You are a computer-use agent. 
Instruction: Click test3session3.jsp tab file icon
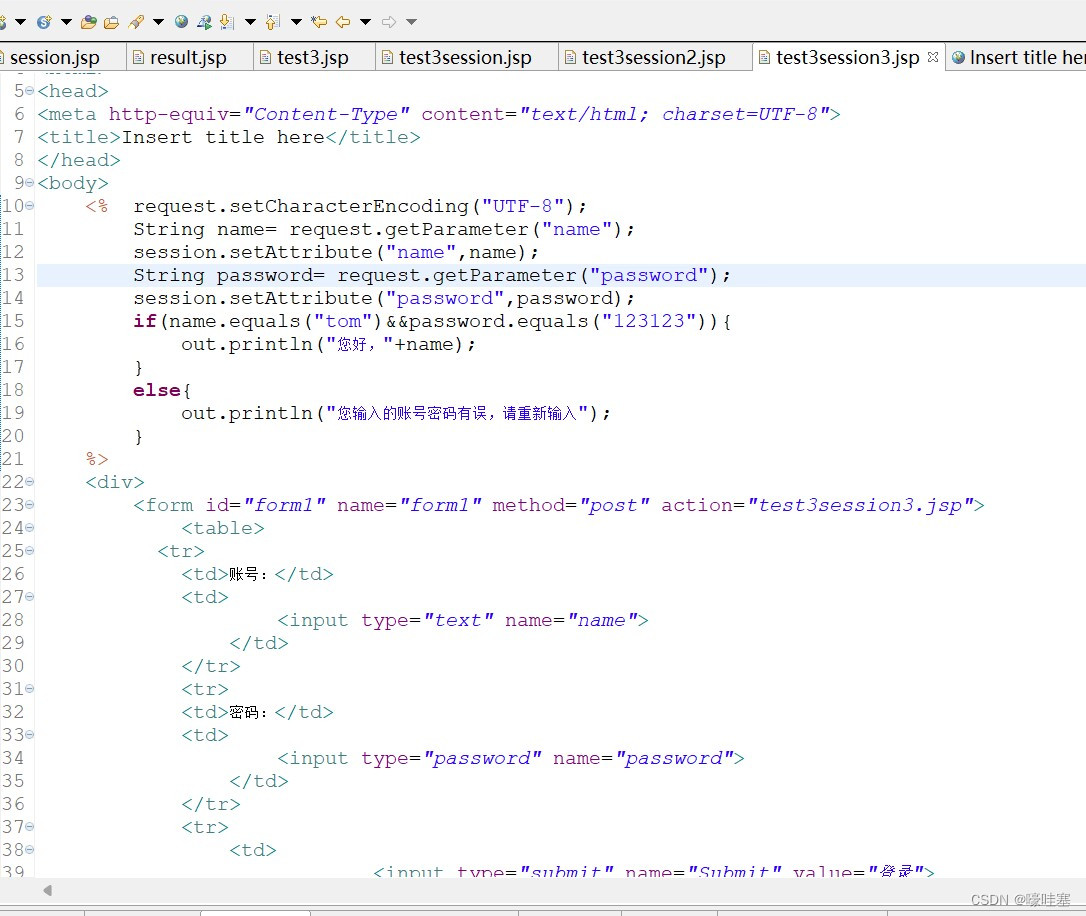pos(764,57)
